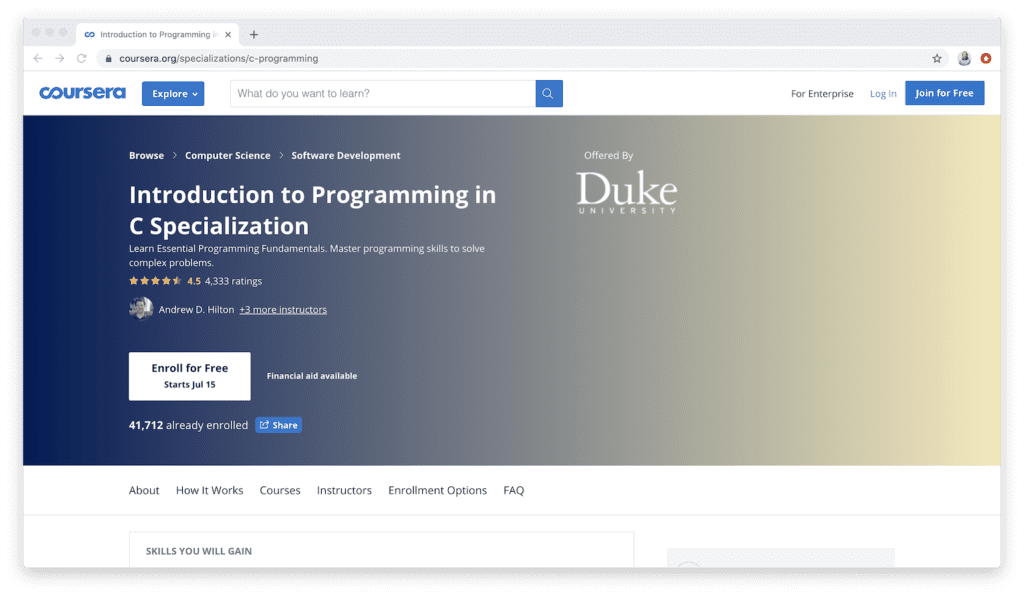Screen dimensions: 1024x596
Task: Click the star rating icons
Action: [x=155, y=281]
